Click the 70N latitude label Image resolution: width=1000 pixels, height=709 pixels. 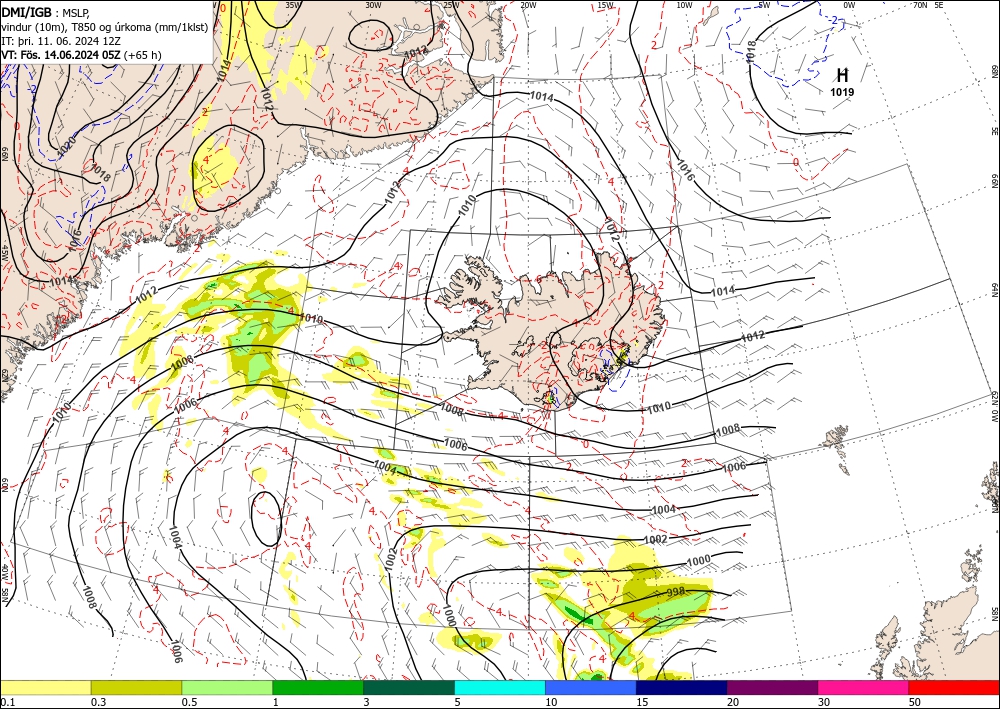(x=920, y=5)
